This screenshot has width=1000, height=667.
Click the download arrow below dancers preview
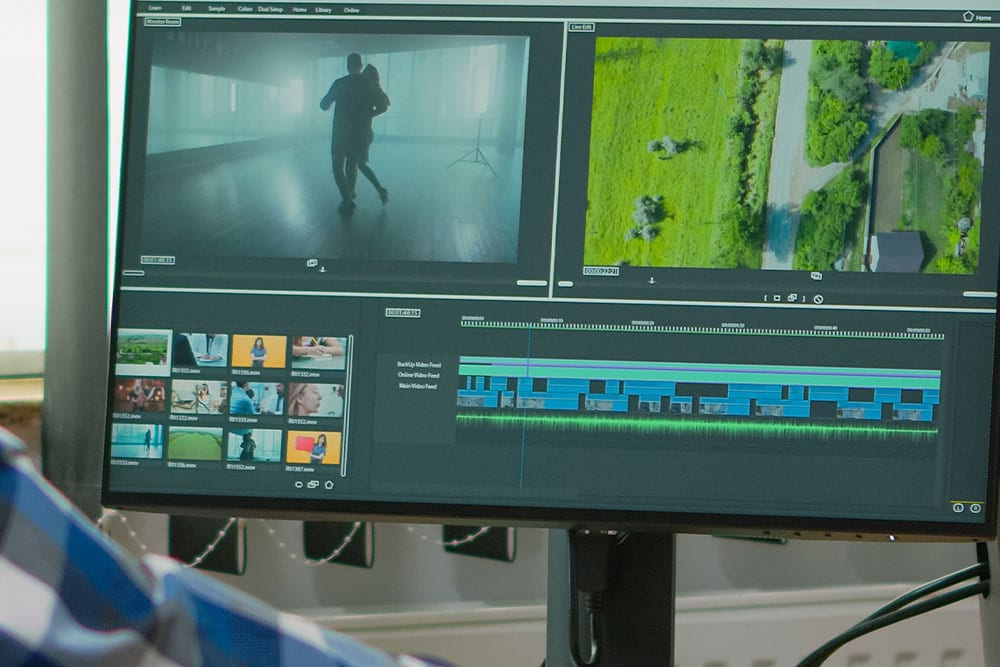click(323, 270)
